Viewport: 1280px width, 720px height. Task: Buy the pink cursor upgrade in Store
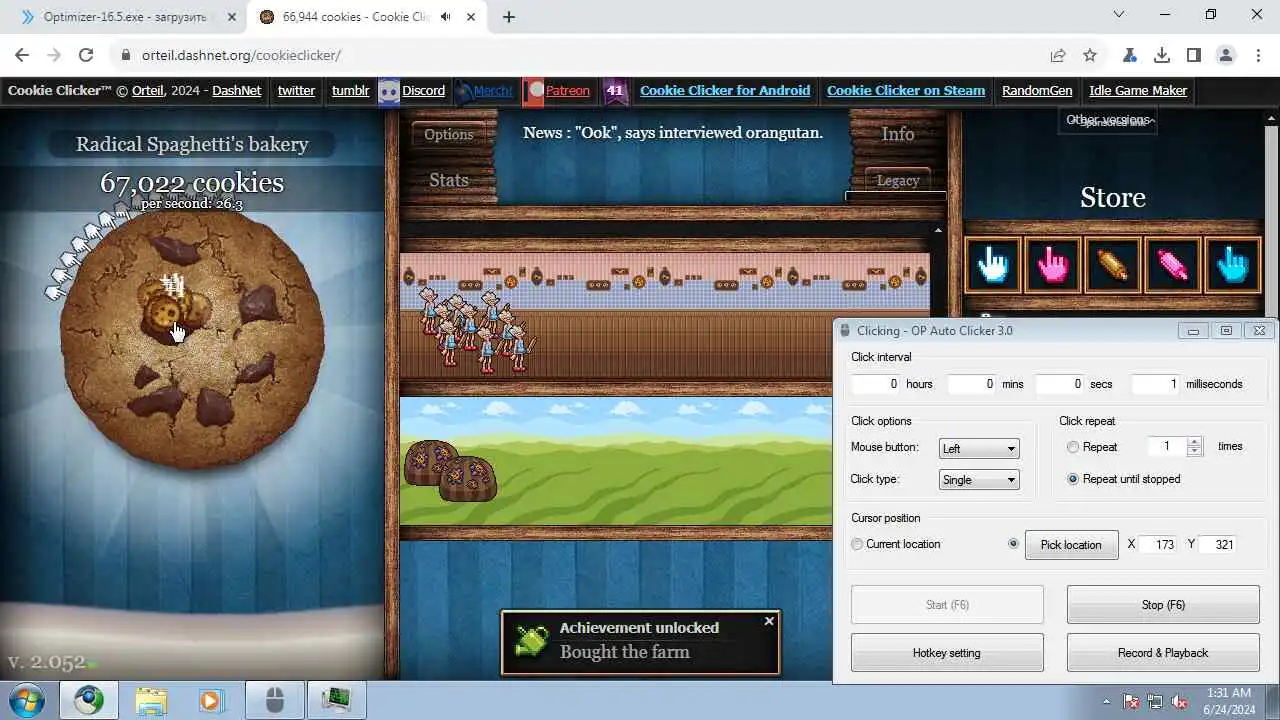pyautogui.click(x=1053, y=265)
